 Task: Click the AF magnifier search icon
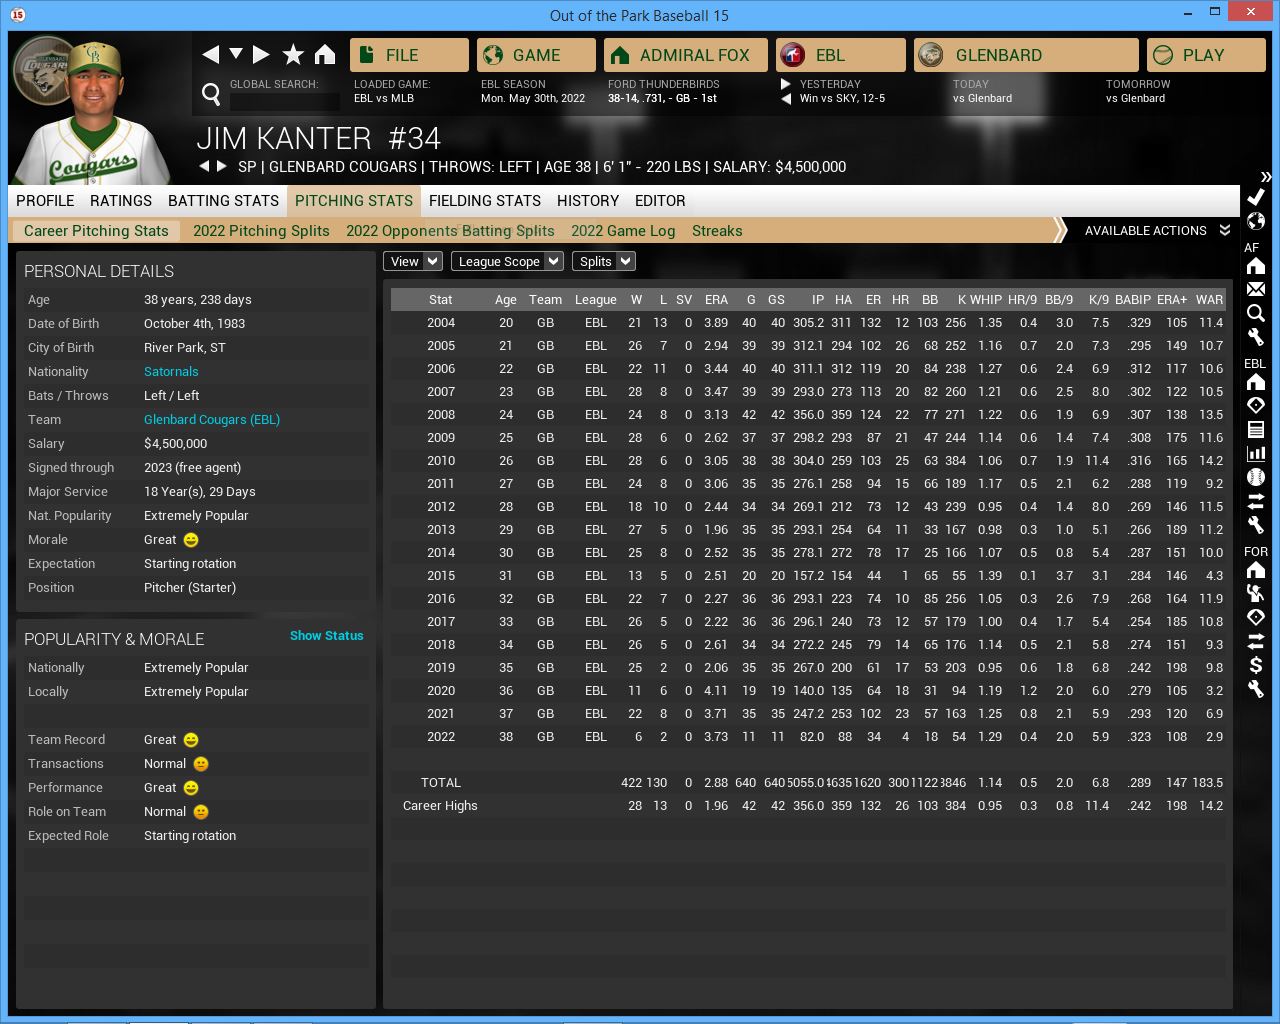1256,313
